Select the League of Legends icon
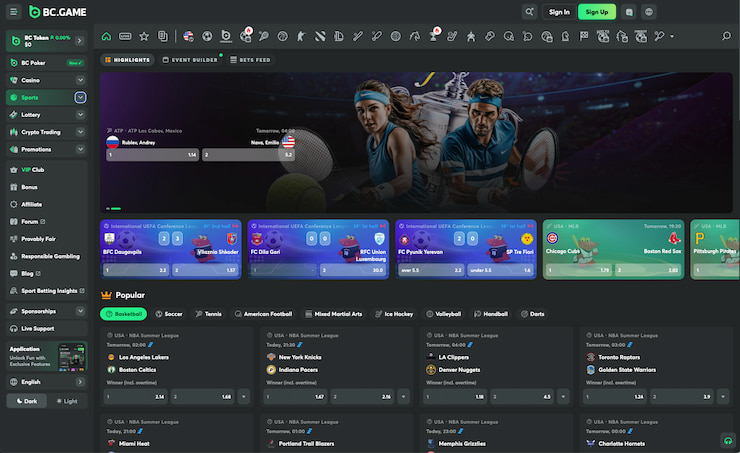The image size is (740, 453). pyautogui.click(x=339, y=36)
